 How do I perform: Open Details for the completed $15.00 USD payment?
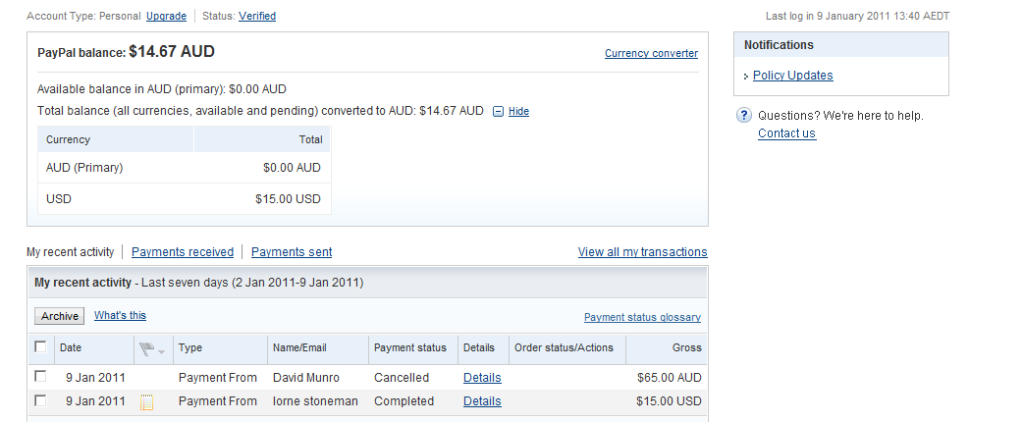click(x=482, y=401)
